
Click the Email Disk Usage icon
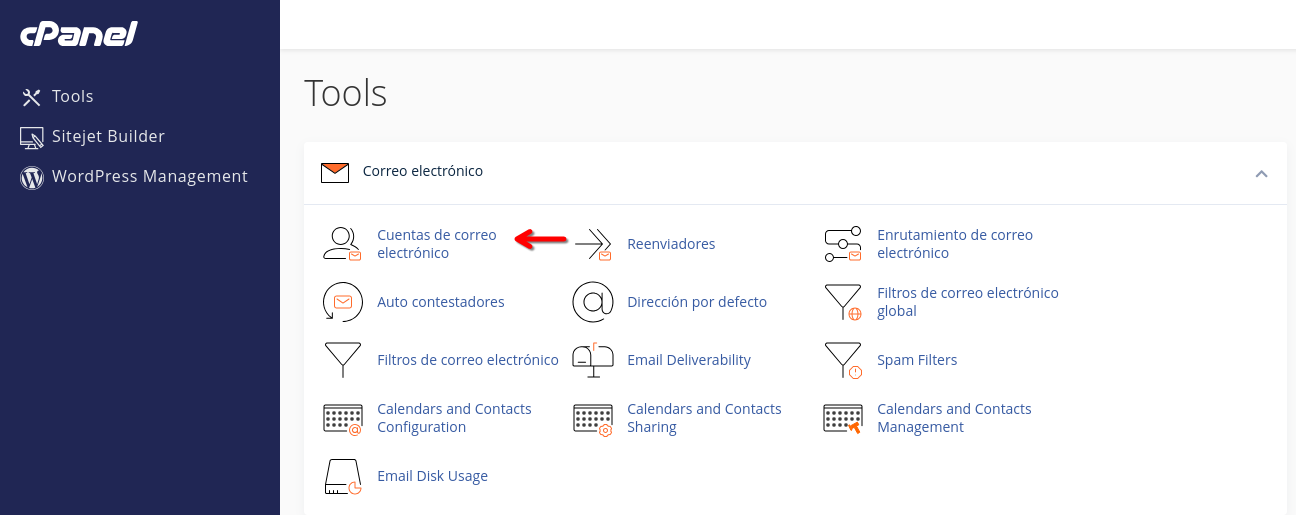pos(342,477)
